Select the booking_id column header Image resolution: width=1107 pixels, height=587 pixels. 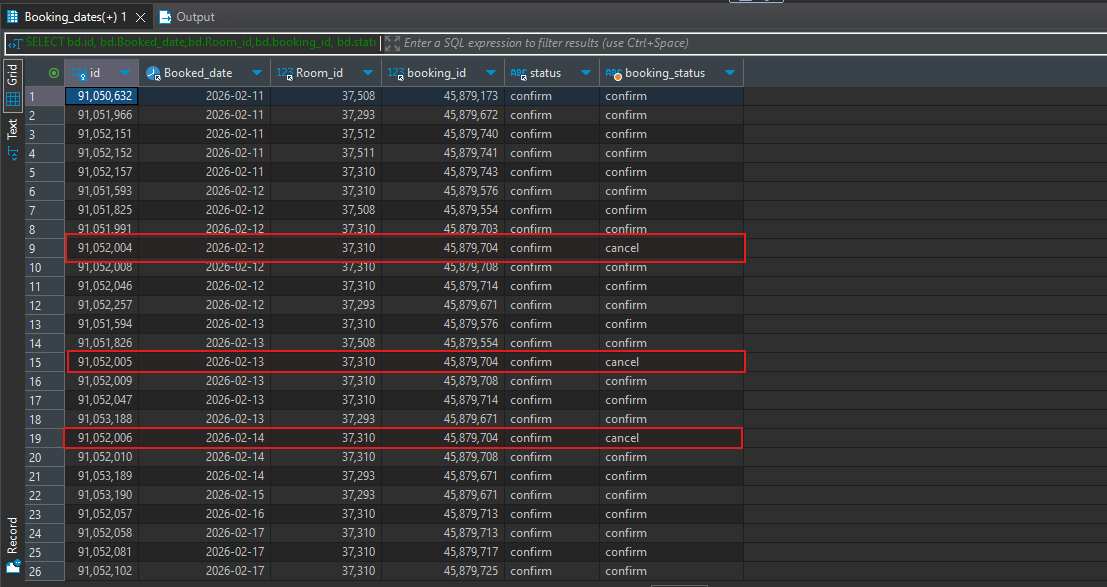pos(443,73)
